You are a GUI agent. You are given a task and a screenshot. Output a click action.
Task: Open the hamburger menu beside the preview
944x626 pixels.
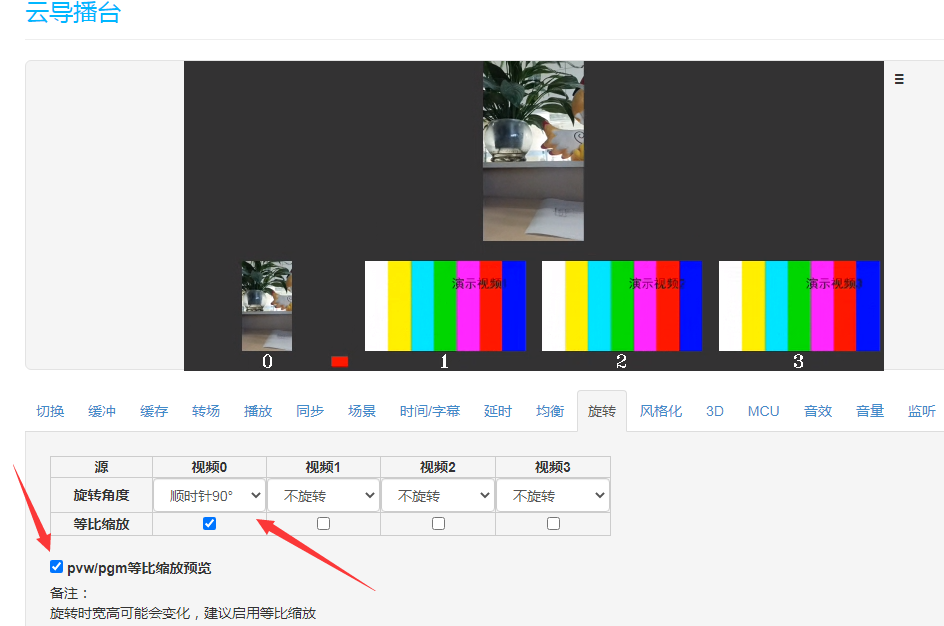coord(899,79)
